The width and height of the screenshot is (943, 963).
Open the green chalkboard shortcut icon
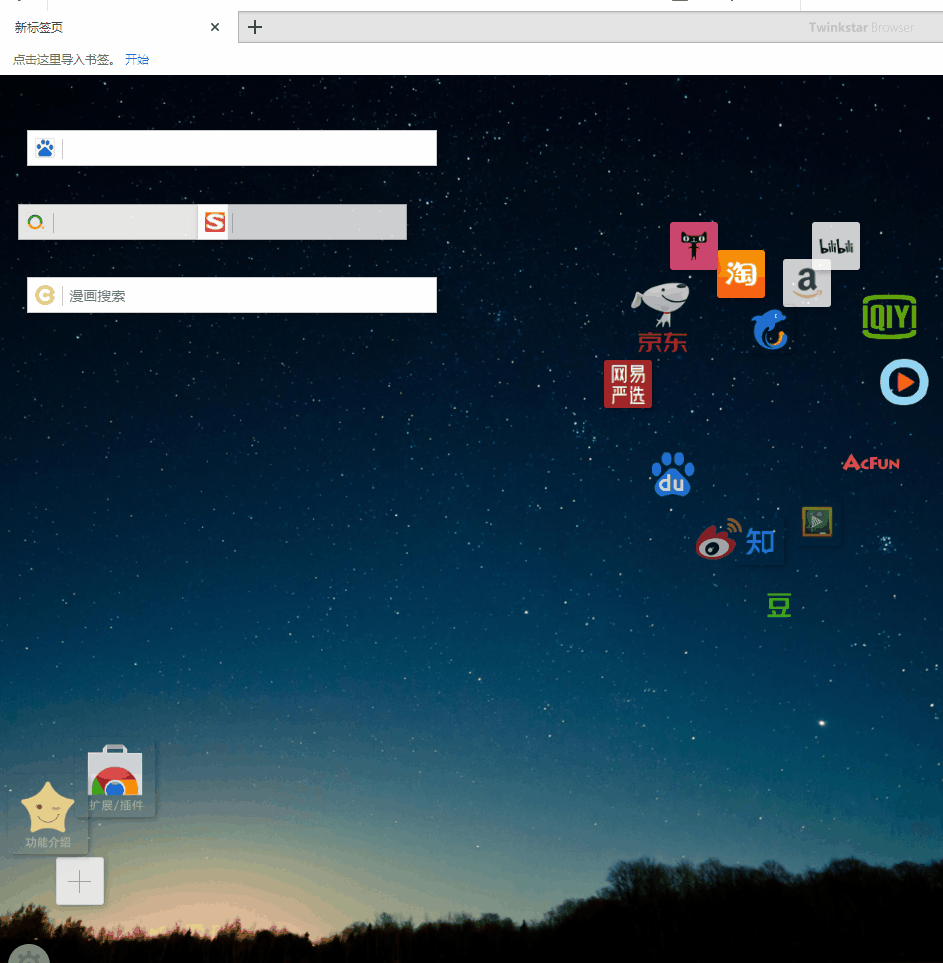[817, 521]
